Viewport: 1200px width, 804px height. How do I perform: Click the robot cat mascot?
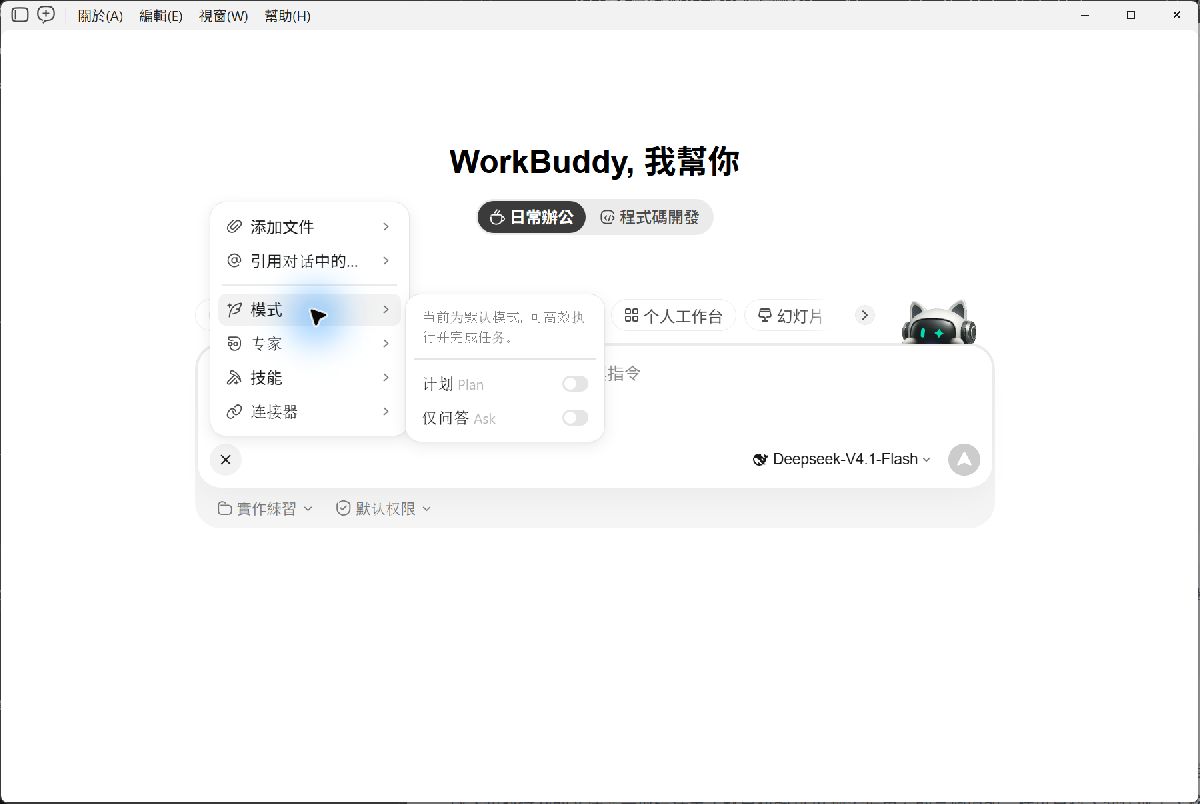[x=938, y=322]
